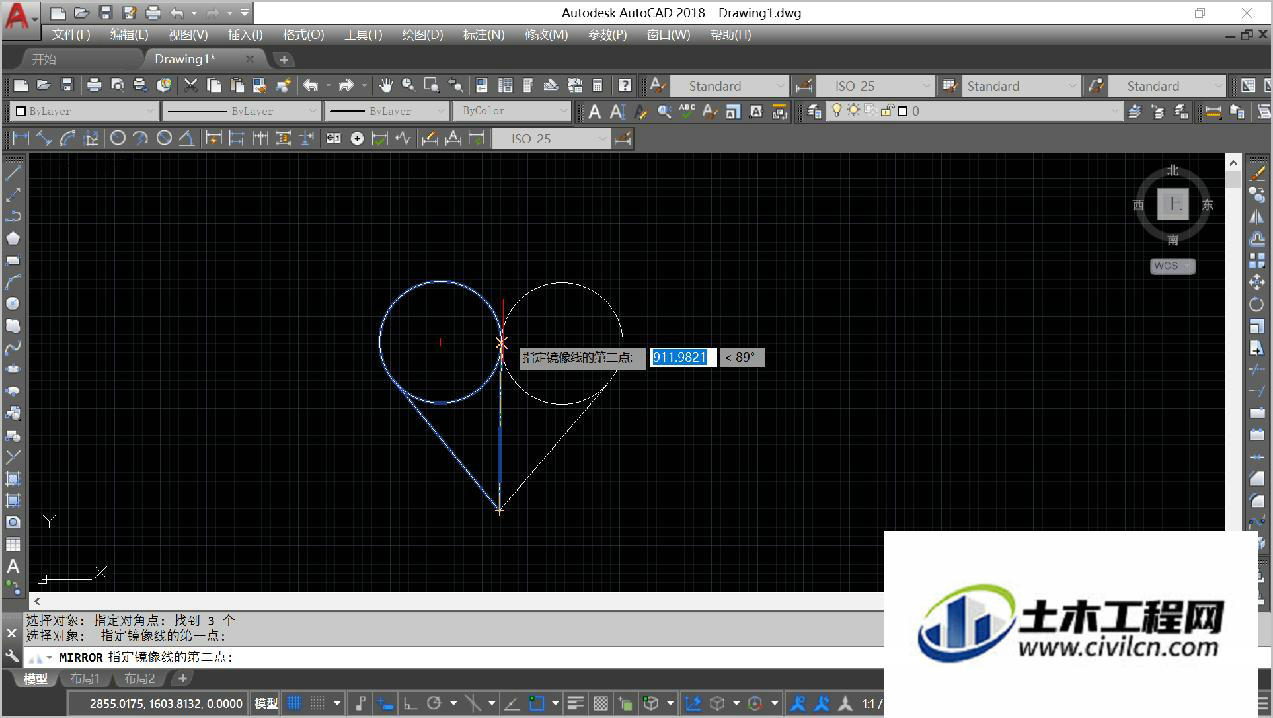Open the ByLayer lineweight dropdown

(x=388, y=111)
